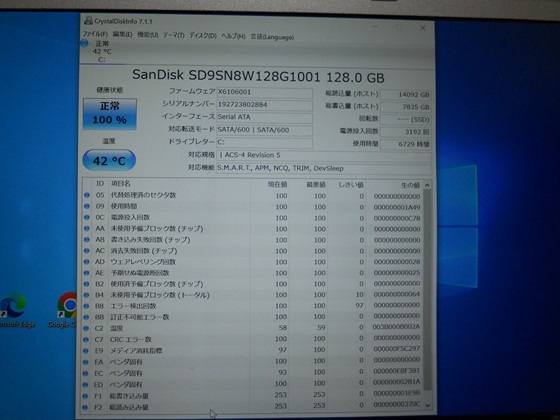Screen dimensions: 560x420
Task: Click the attribute list vertical scrollbar thumb
Action: point(427,290)
